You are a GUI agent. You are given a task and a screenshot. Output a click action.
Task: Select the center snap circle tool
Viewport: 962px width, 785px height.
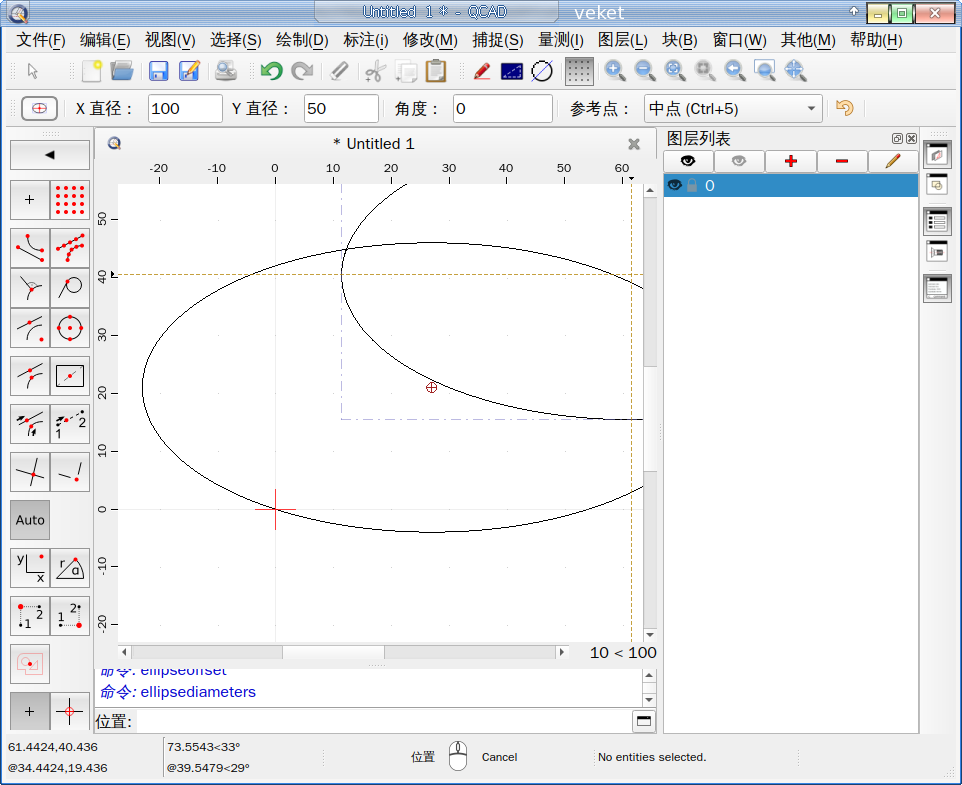tap(69, 328)
